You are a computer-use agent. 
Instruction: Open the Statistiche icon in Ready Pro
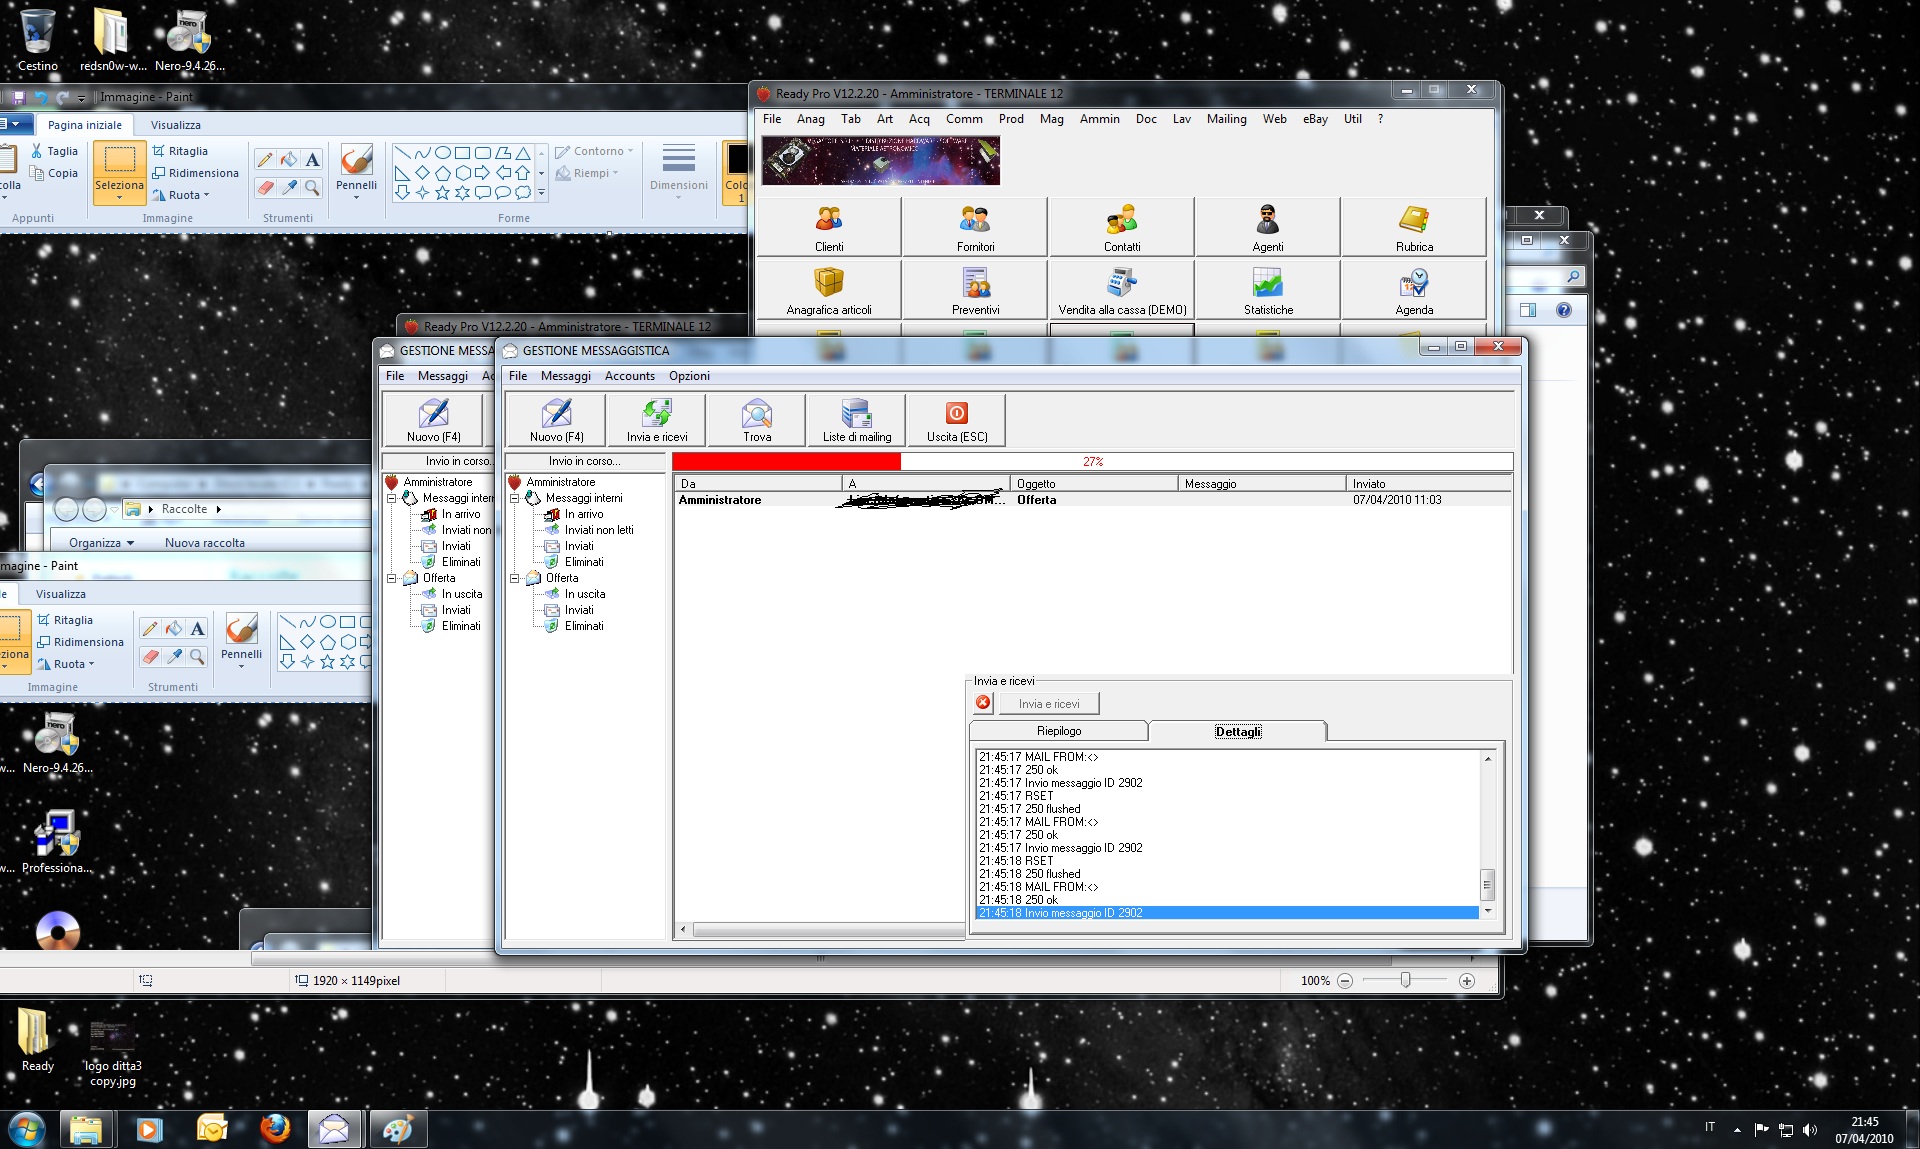click(1268, 290)
